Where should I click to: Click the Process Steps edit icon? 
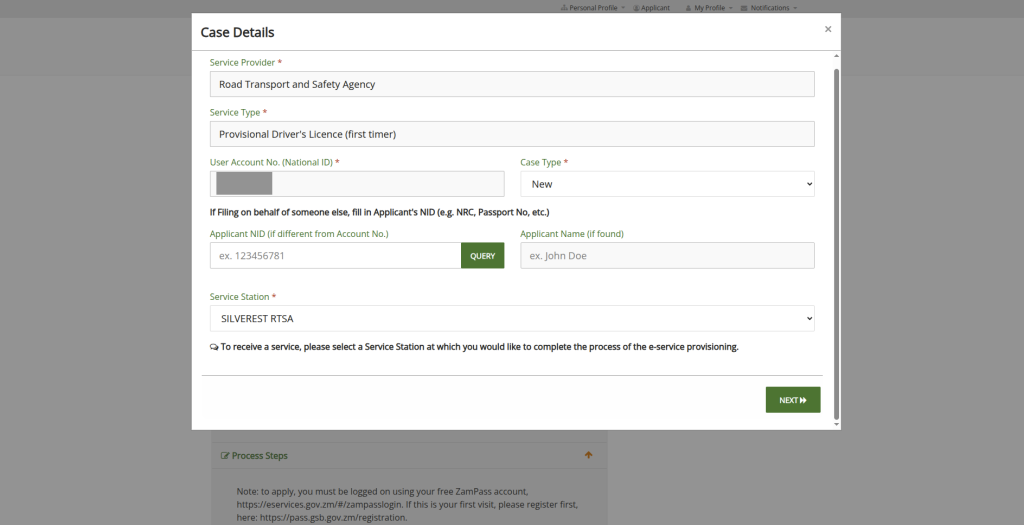[x=225, y=456]
